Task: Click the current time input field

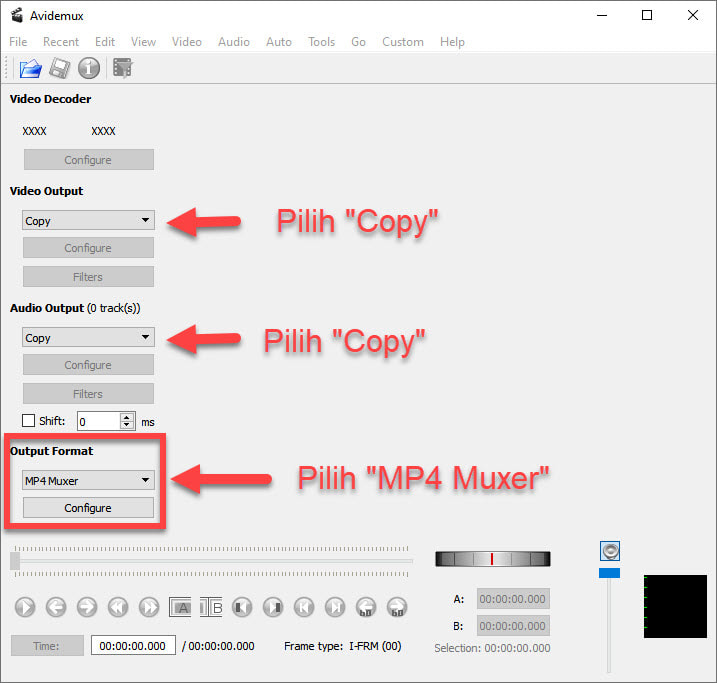Action: [133, 646]
